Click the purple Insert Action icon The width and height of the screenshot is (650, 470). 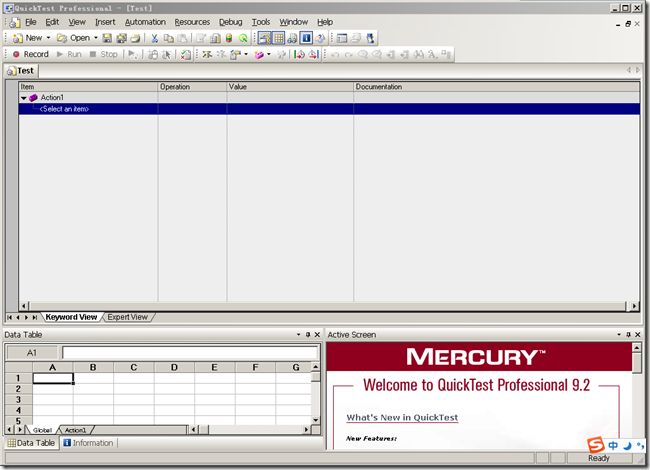[x=259, y=54]
